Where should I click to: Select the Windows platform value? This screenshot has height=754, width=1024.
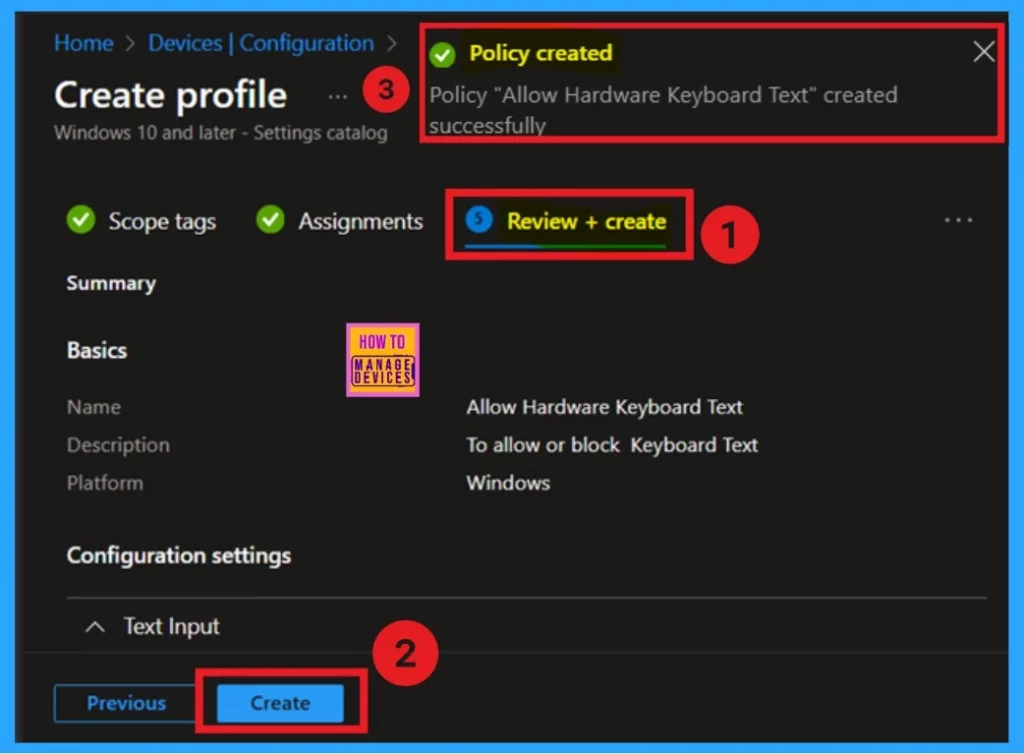pos(508,483)
